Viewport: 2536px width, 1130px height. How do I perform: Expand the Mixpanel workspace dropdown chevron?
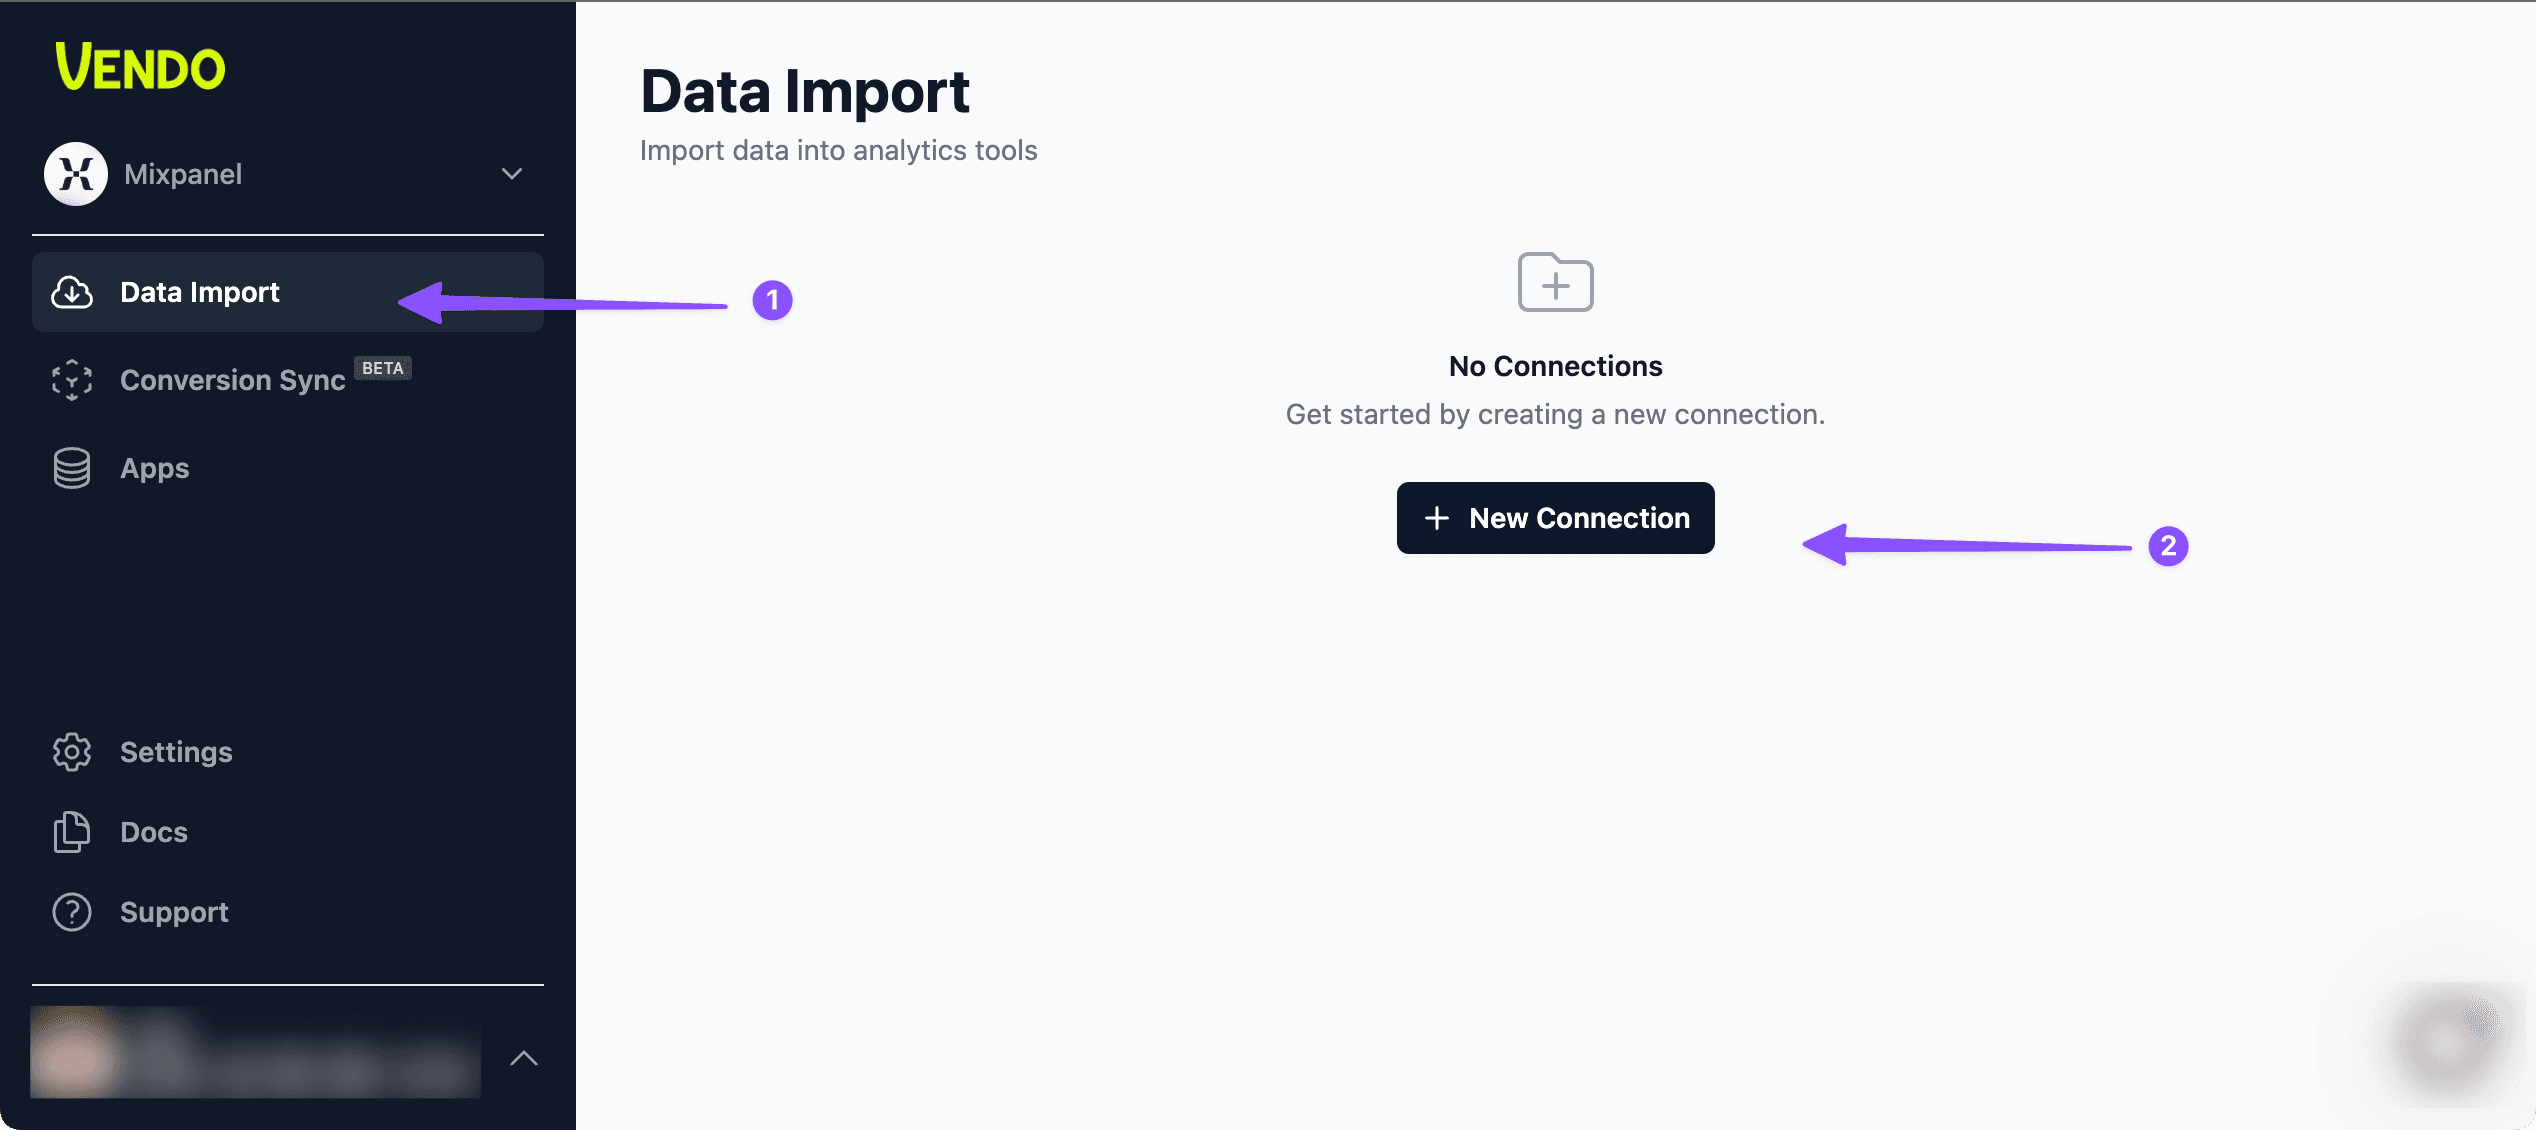click(x=512, y=174)
